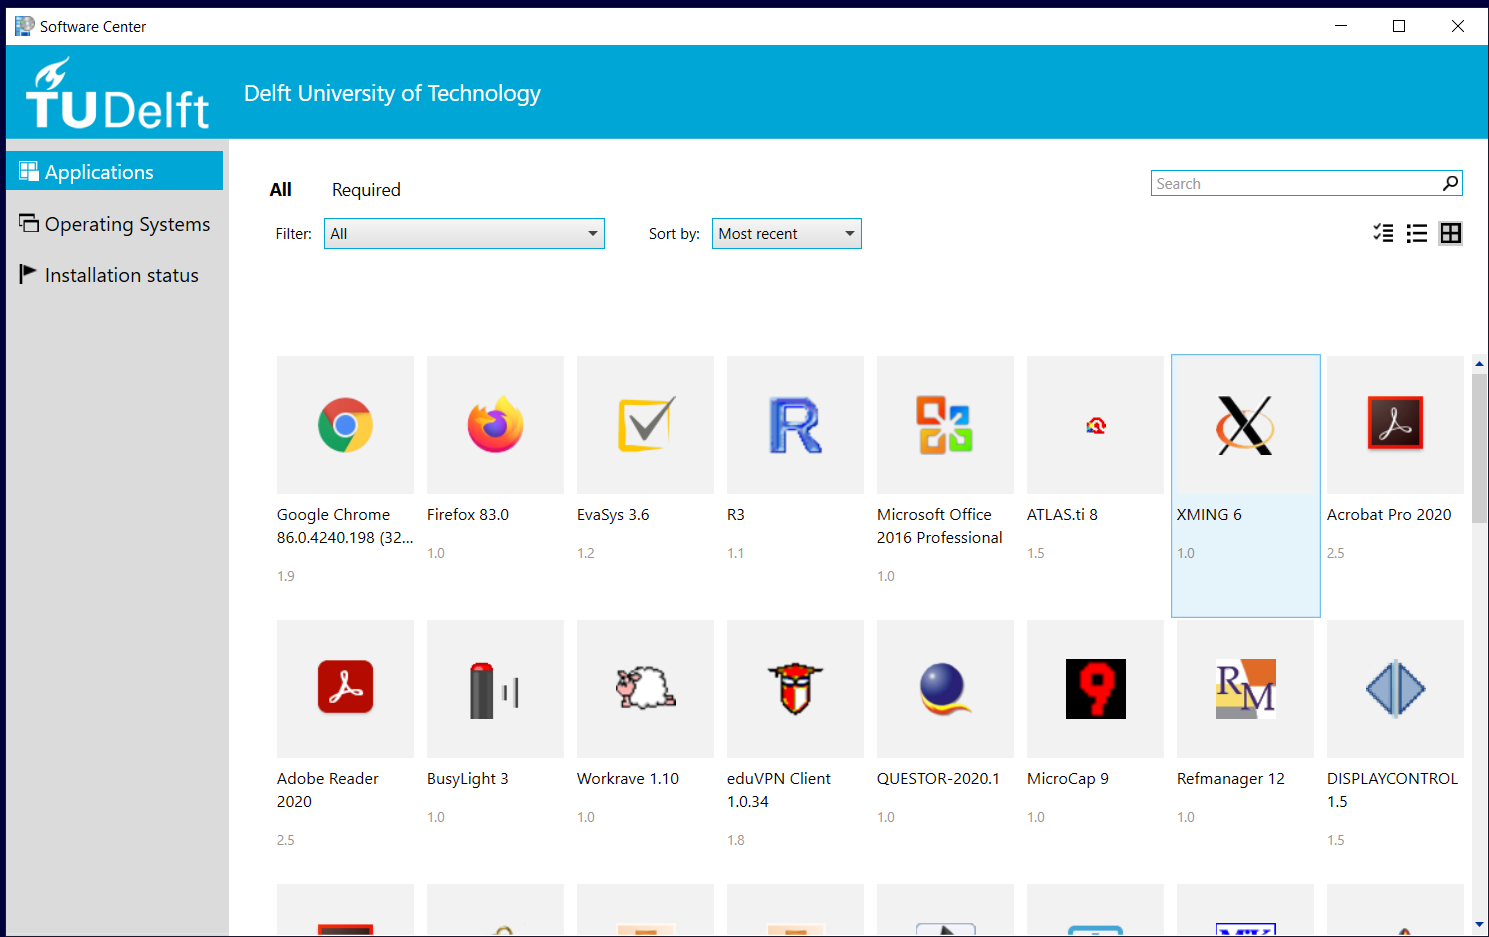Select the DISPLAYCONTROL 1.5 icon
The width and height of the screenshot is (1489, 937).
(1395, 689)
